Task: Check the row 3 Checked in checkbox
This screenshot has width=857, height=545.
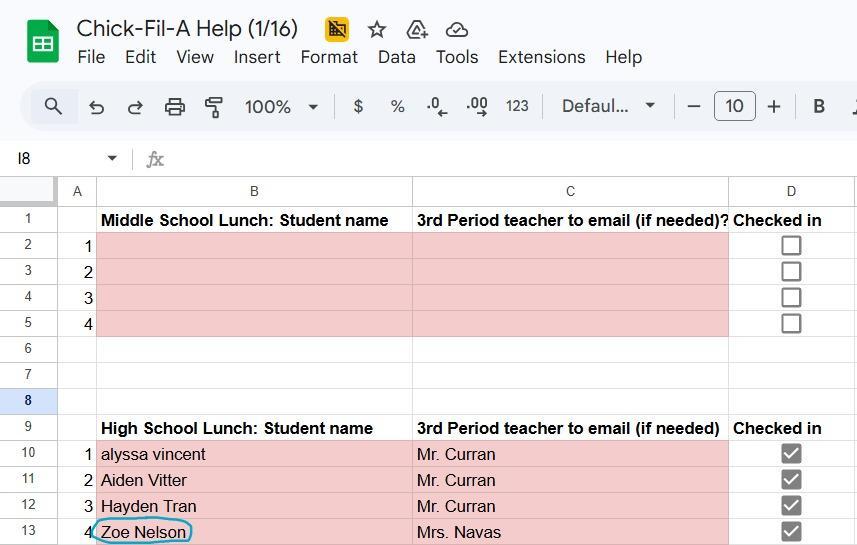Action: click(791, 272)
